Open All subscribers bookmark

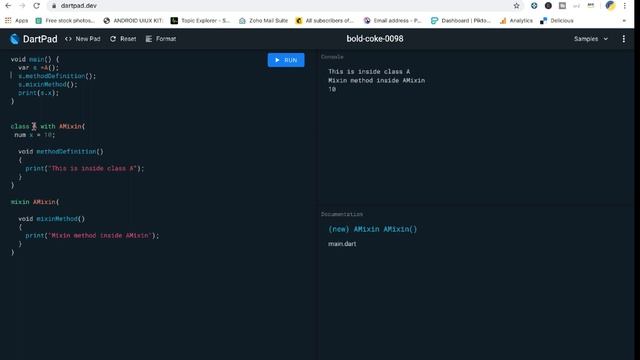[x=324, y=20]
